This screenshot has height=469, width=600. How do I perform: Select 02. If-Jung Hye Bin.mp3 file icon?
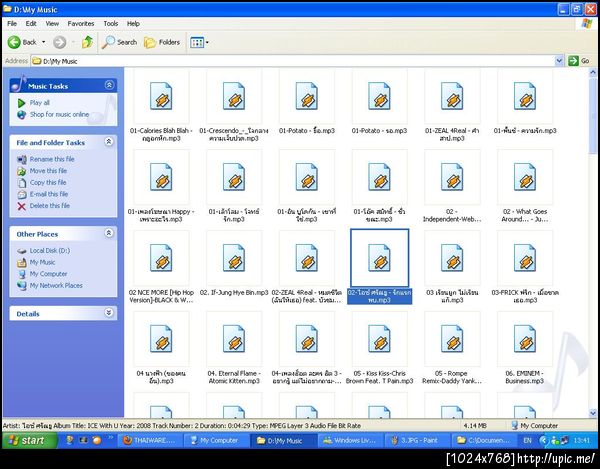pos(234,258)
